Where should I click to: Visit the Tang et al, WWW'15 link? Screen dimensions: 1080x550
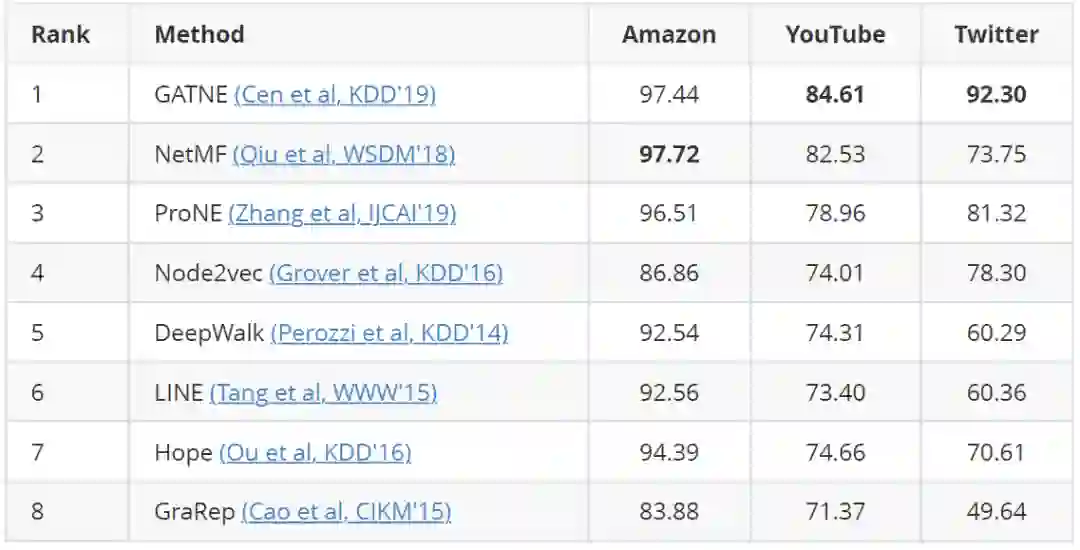[323, 393]
